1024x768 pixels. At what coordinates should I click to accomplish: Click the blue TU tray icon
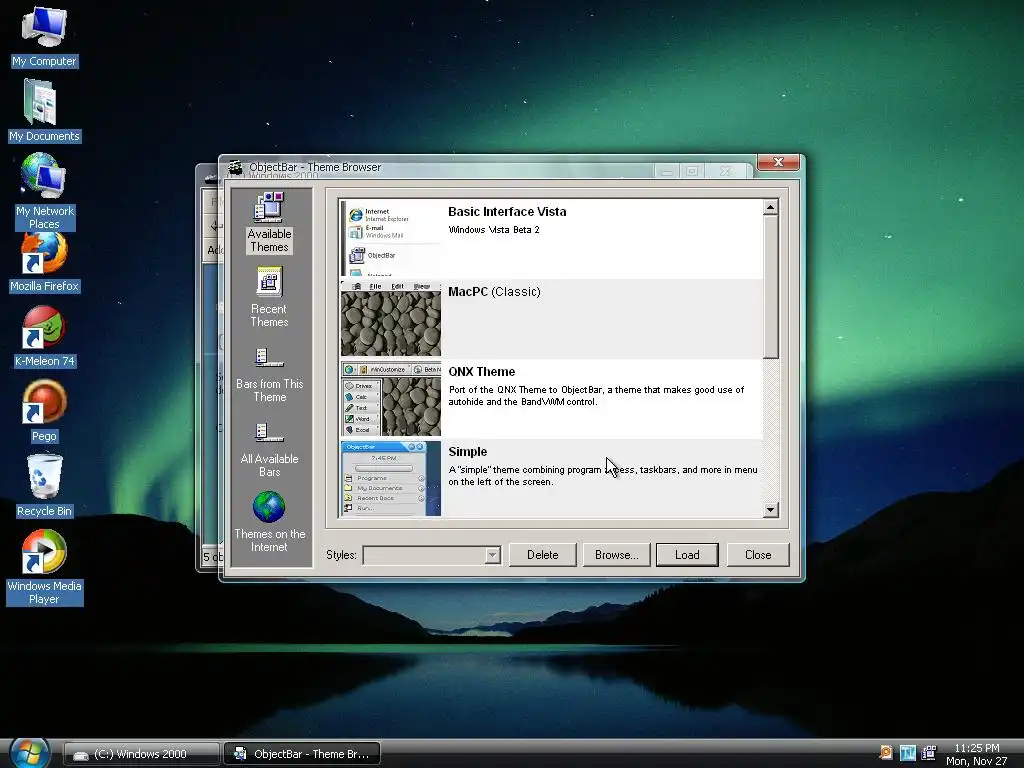tap(907, 753)
